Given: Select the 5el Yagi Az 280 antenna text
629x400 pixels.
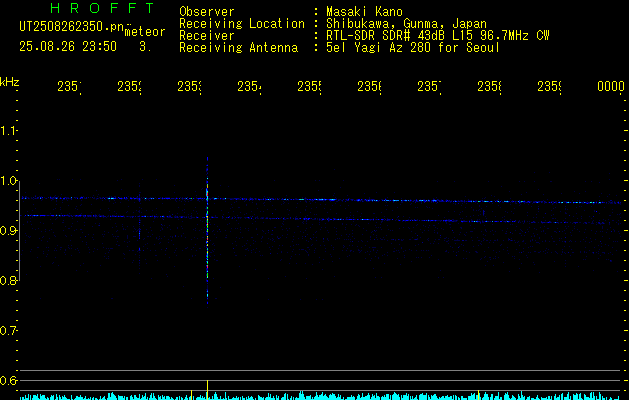Looking at the screenshot, I should point(413,48).
